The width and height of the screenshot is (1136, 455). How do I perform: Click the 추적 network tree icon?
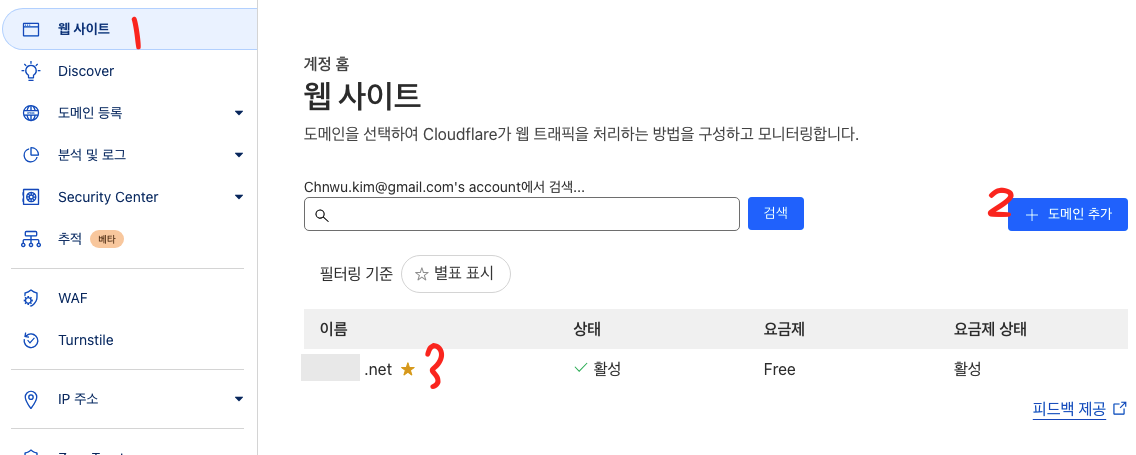[31, 239]
